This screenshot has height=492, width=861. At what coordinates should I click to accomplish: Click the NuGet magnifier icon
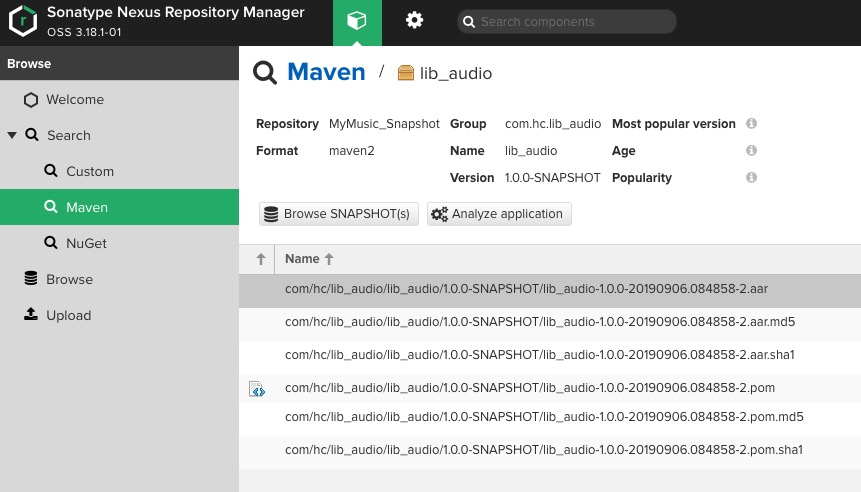pyautogui.click(x=51, y=243)
